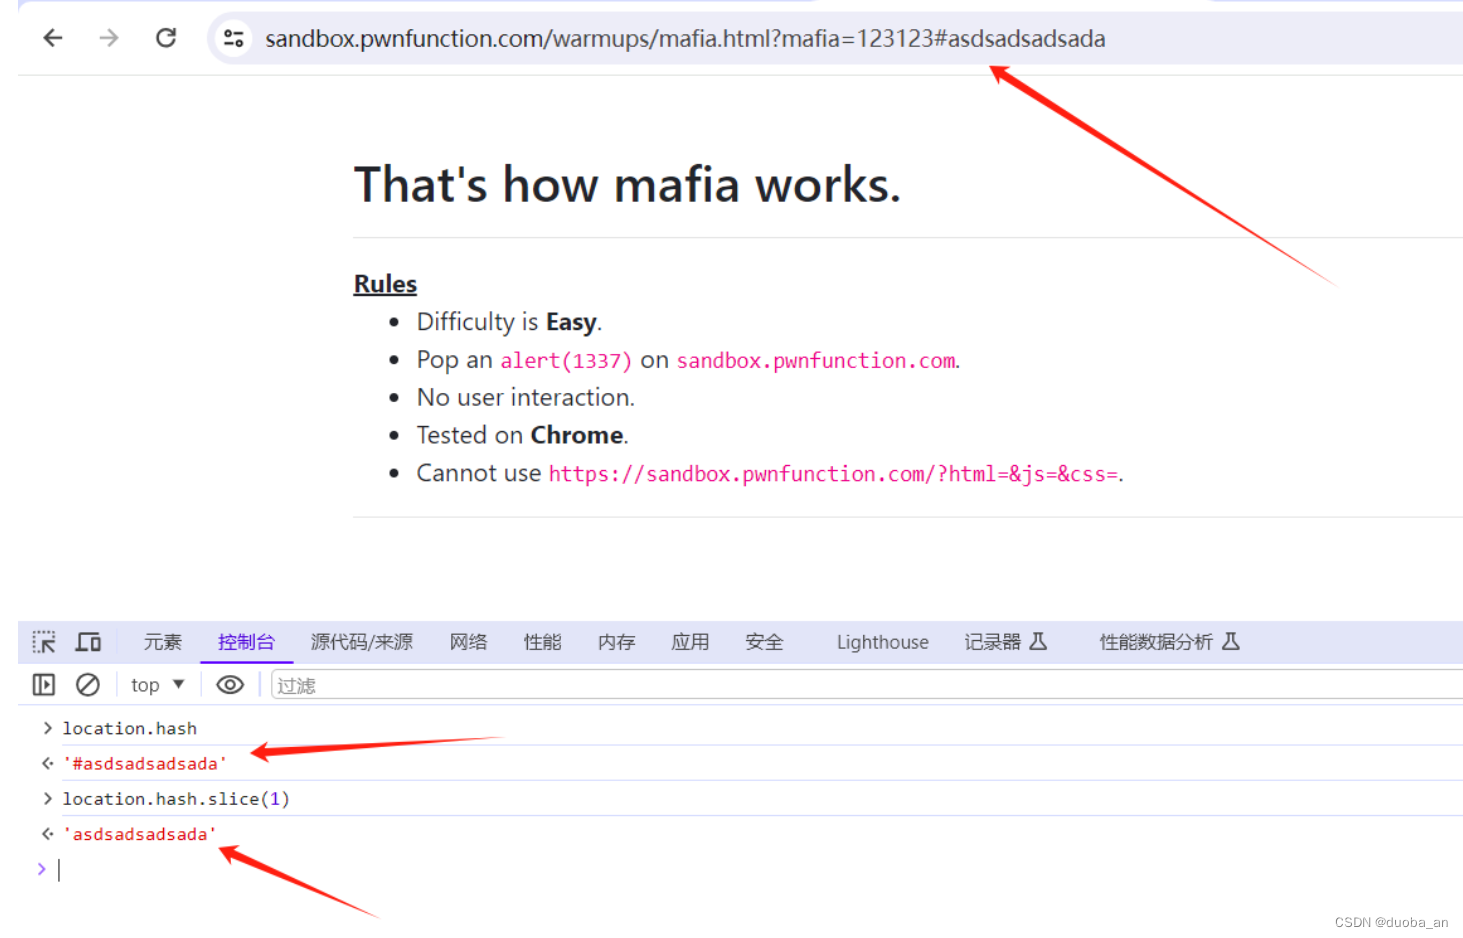The width and height of the screenshot is (1463, 938).
Task: Open the top frame context dropdown
Action: pos(156,684)
